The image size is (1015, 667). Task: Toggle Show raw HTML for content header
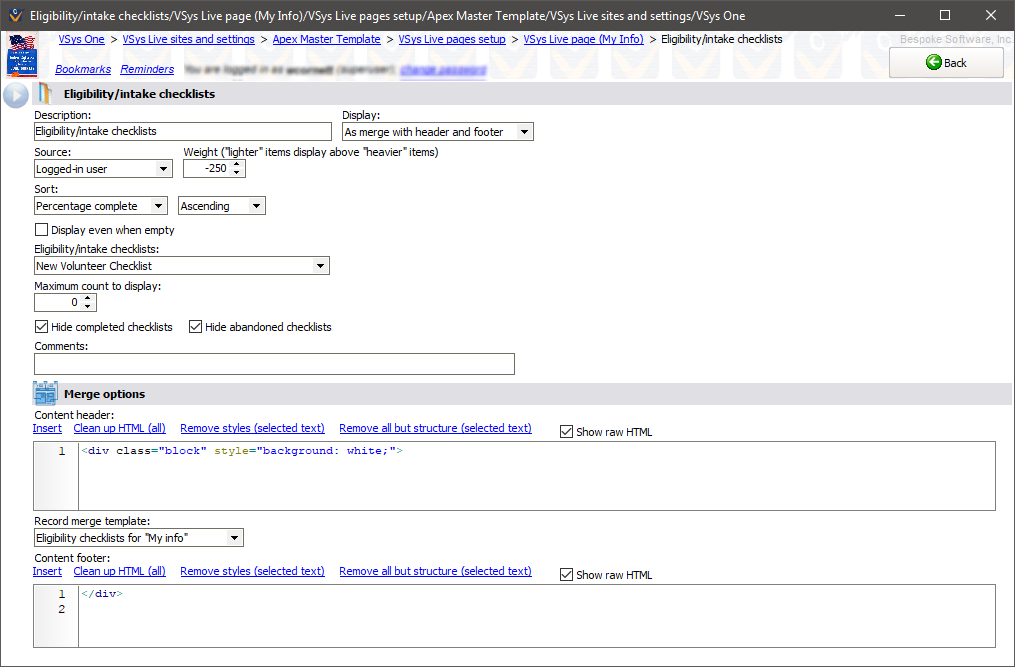point(567,432)
